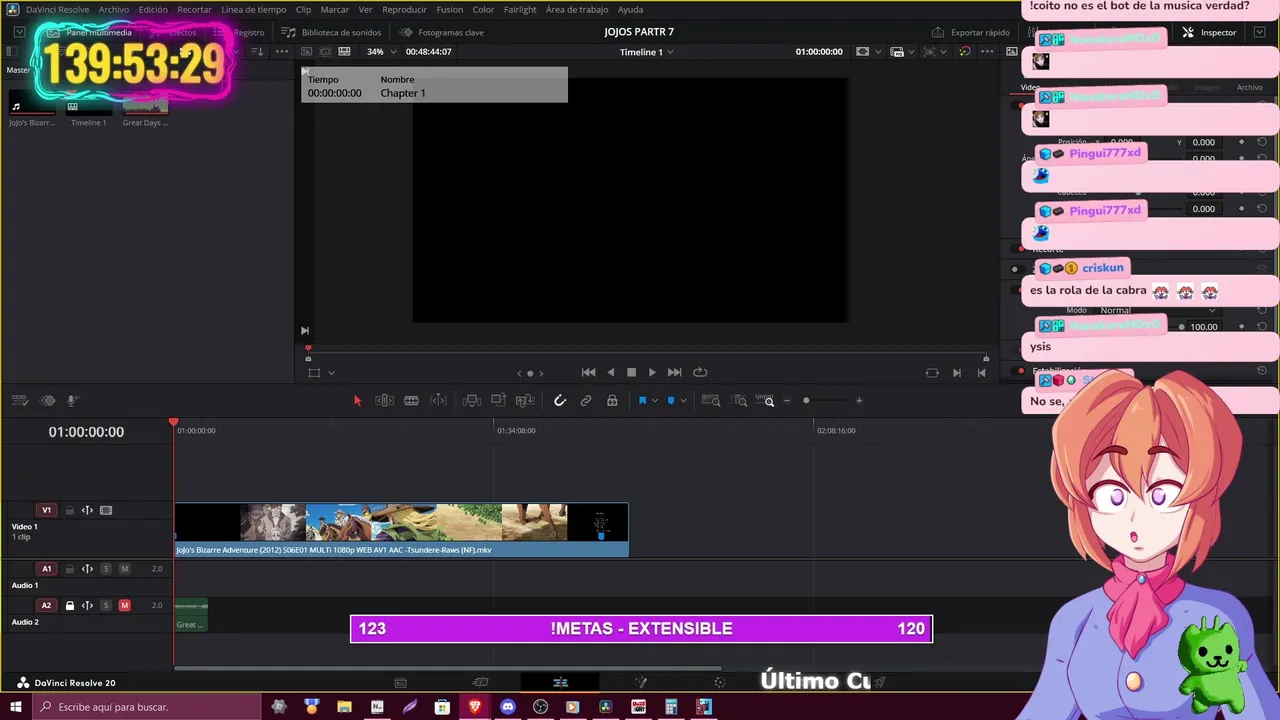Open the Ayuda menu

tap(630, 9)
